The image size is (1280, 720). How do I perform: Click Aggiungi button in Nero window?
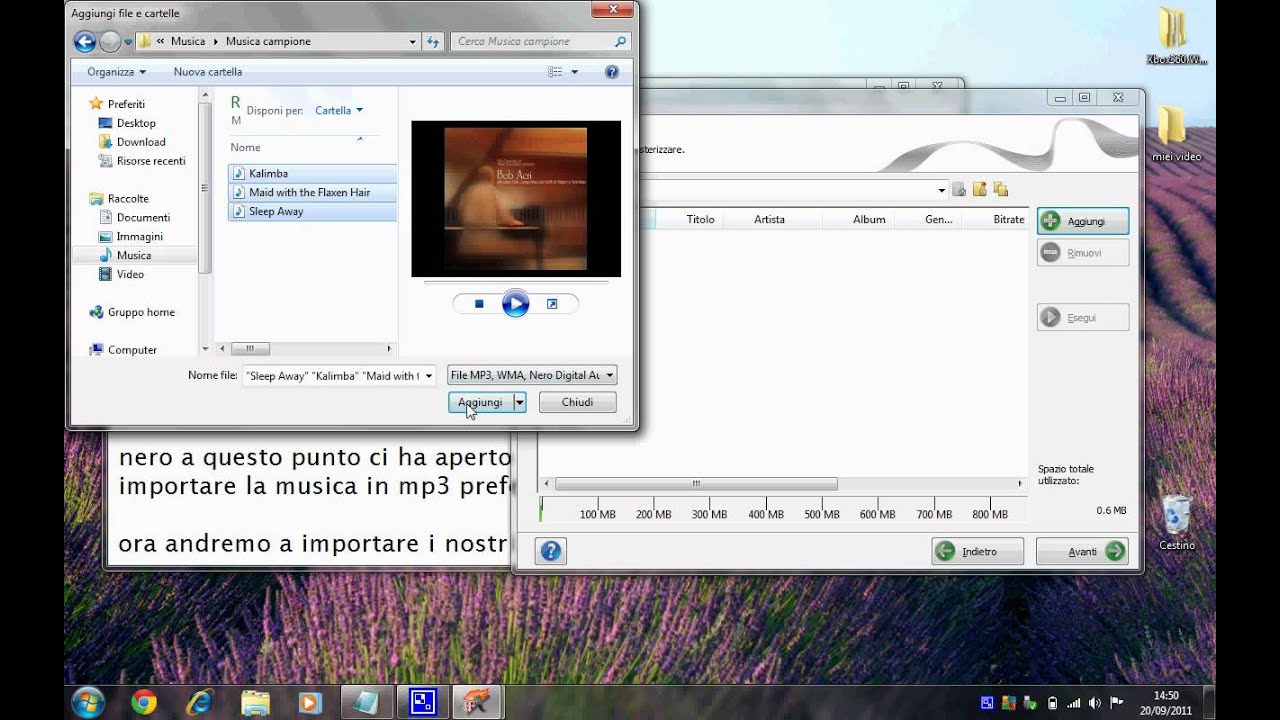point(1083,221)
